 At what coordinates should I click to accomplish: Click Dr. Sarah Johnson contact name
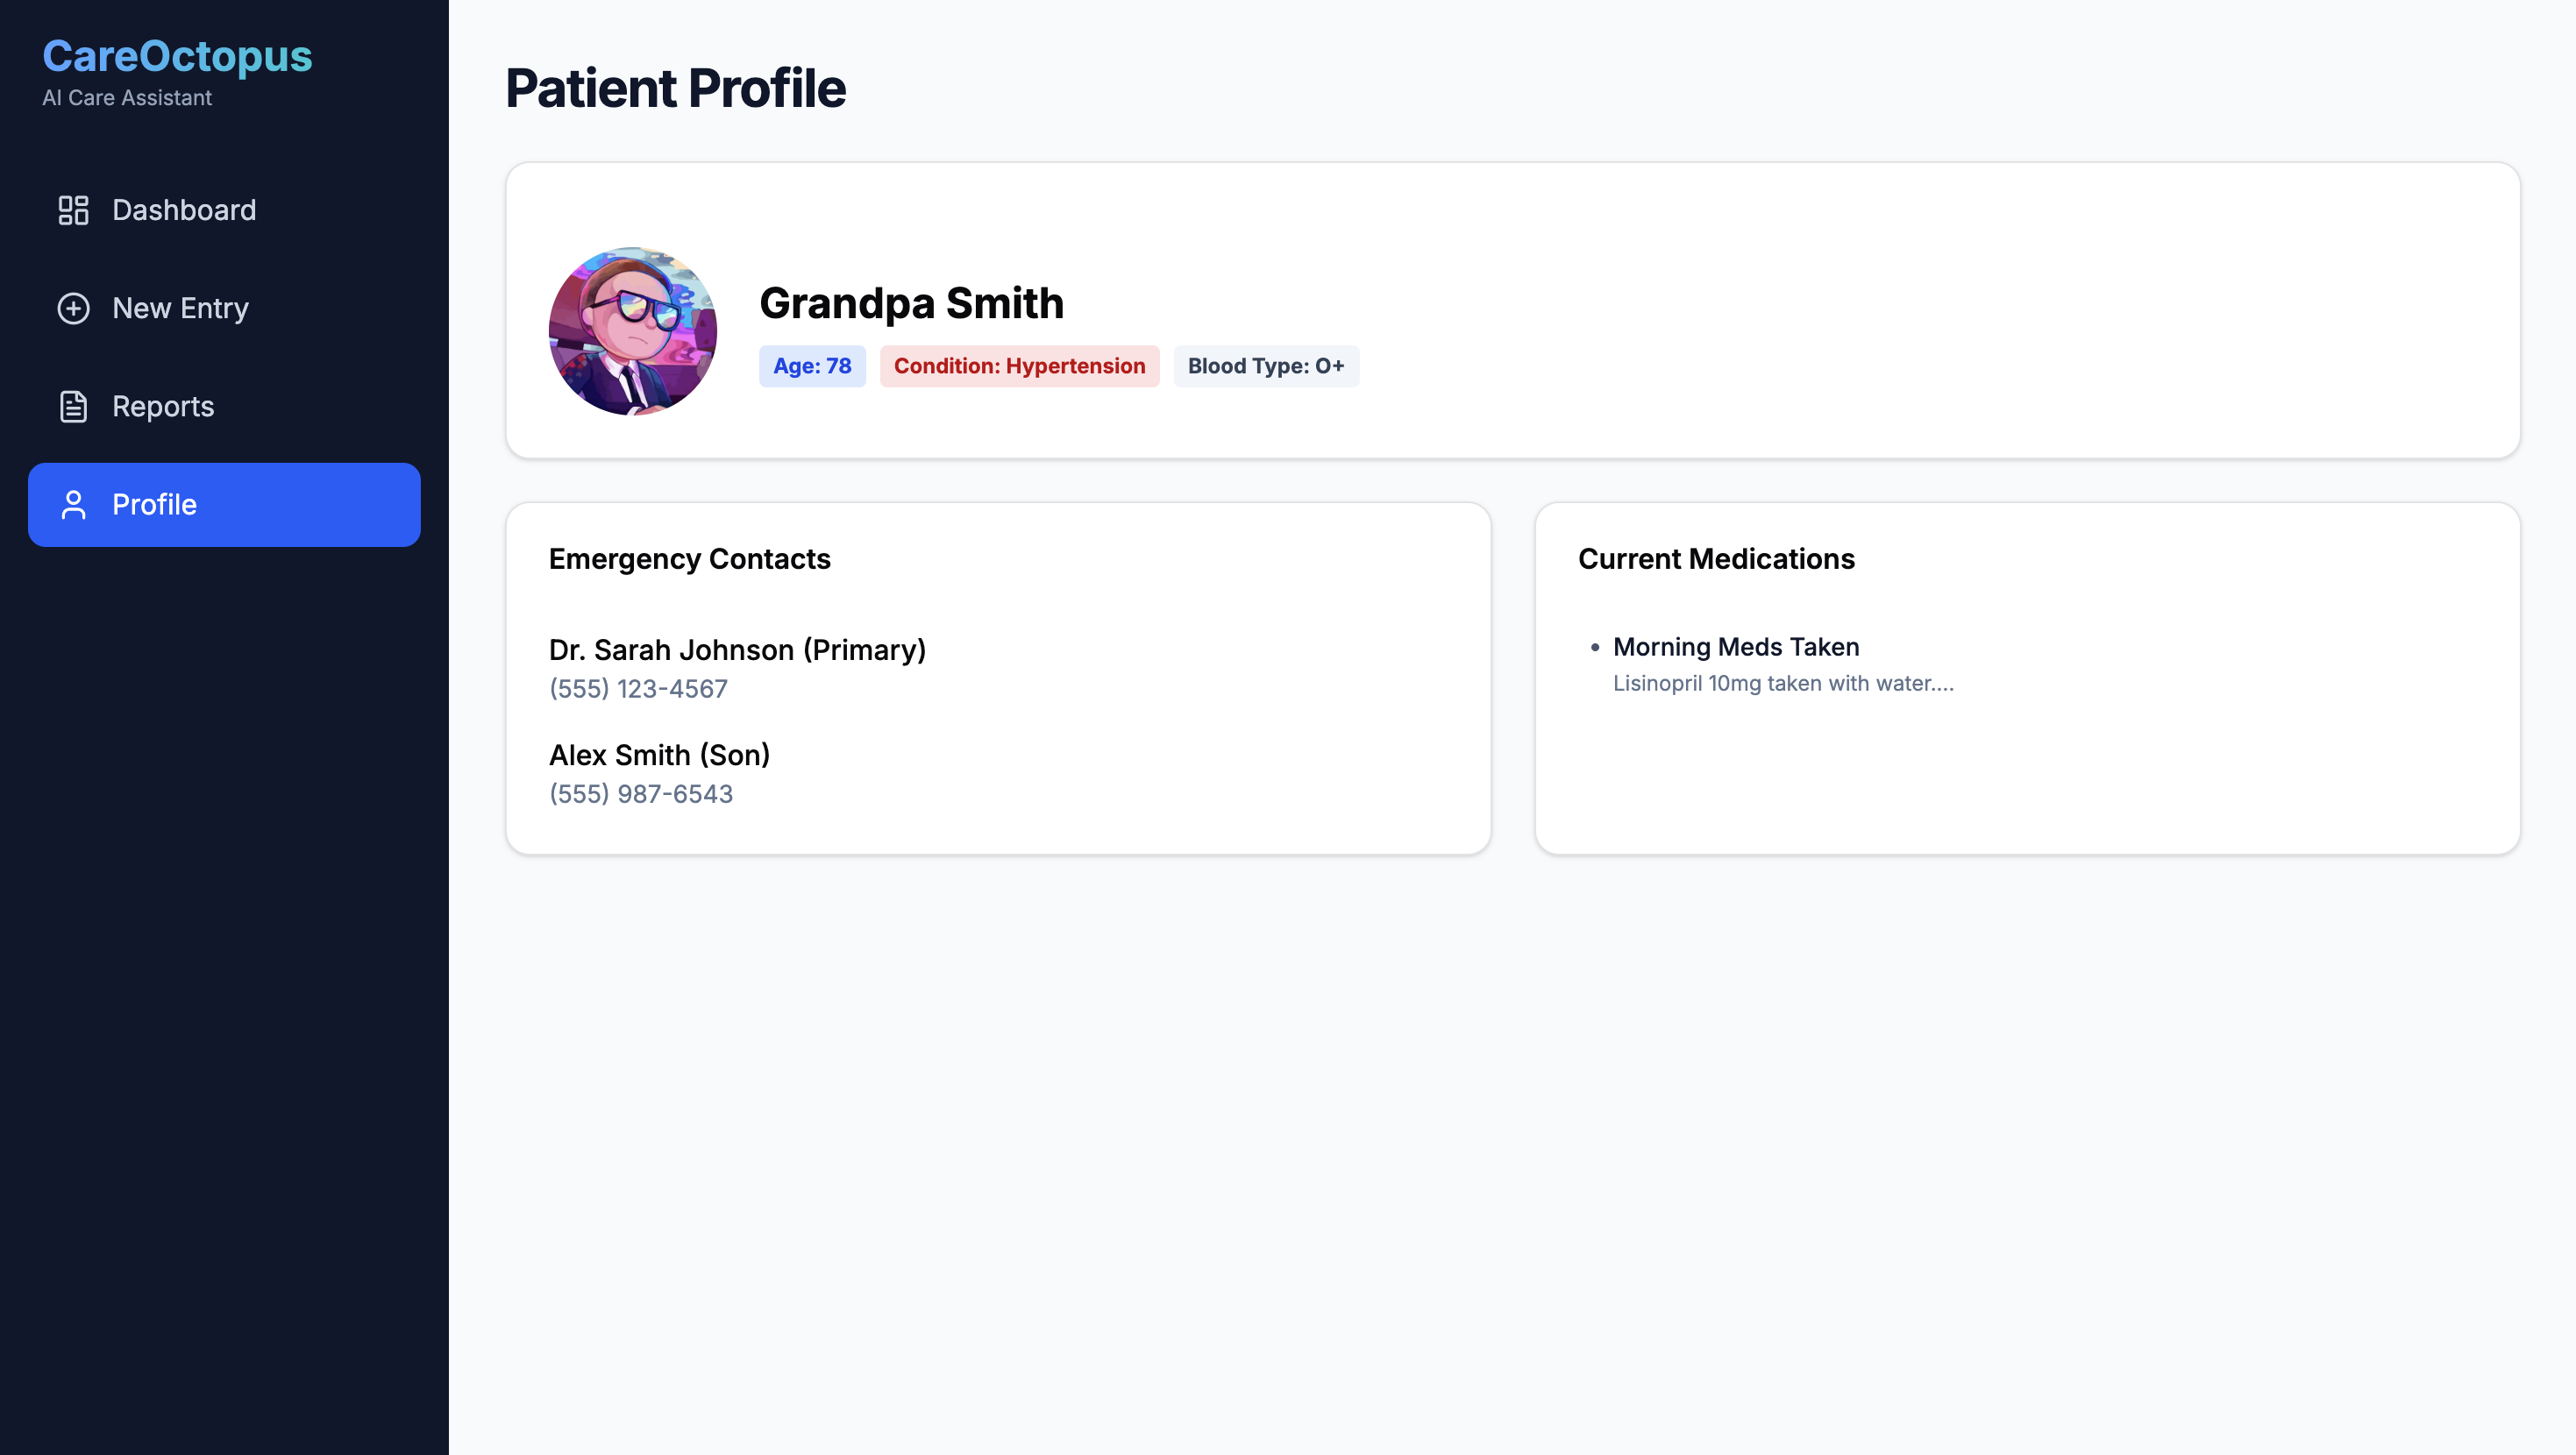pos(737,650)
